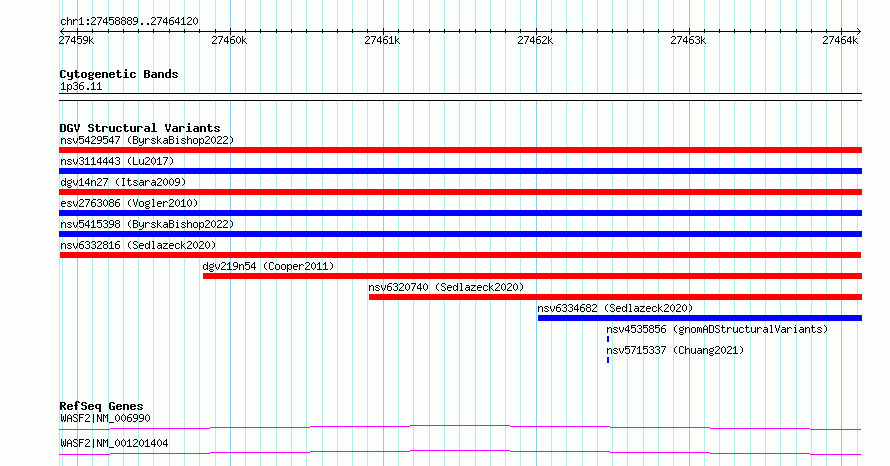Click the 27462k ruler label
This screenshot has height=466, width=890.
(535, 40)
